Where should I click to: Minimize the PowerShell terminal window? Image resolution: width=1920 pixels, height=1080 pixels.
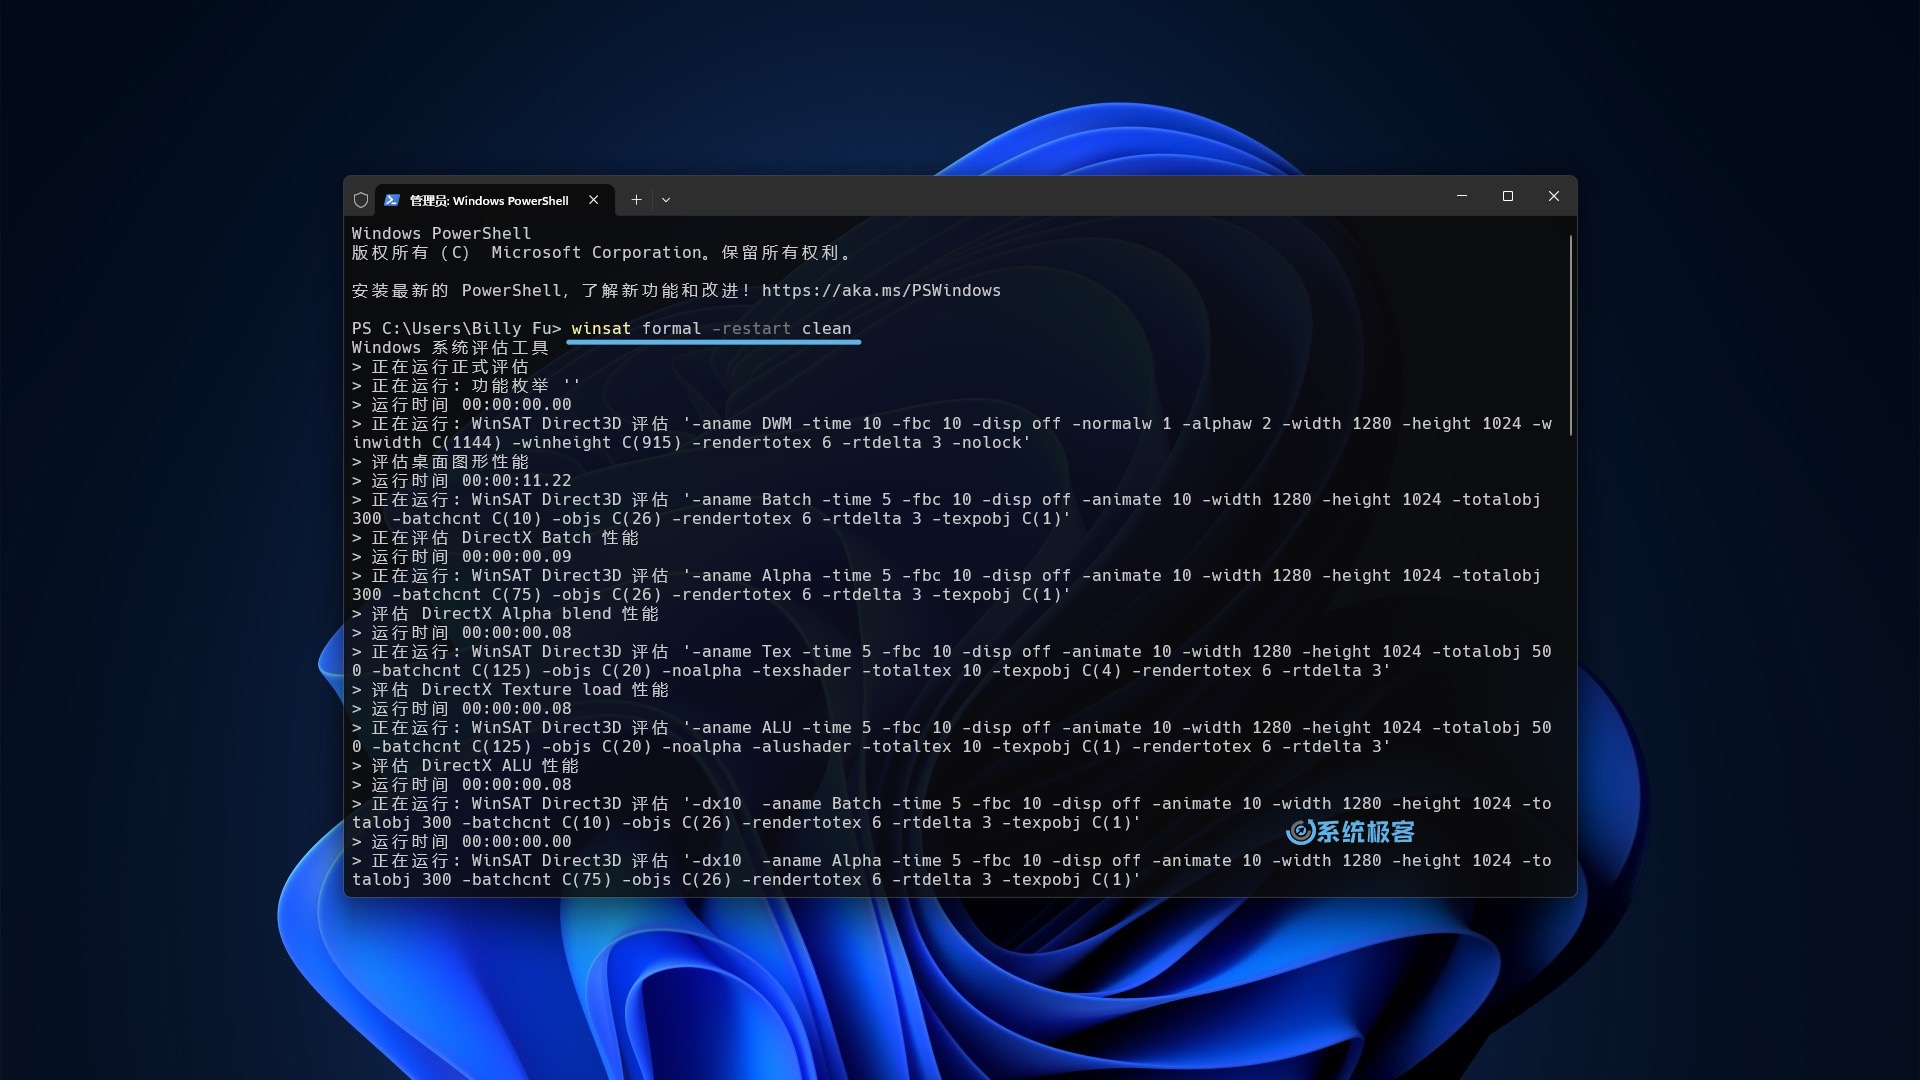point(1462,196)
